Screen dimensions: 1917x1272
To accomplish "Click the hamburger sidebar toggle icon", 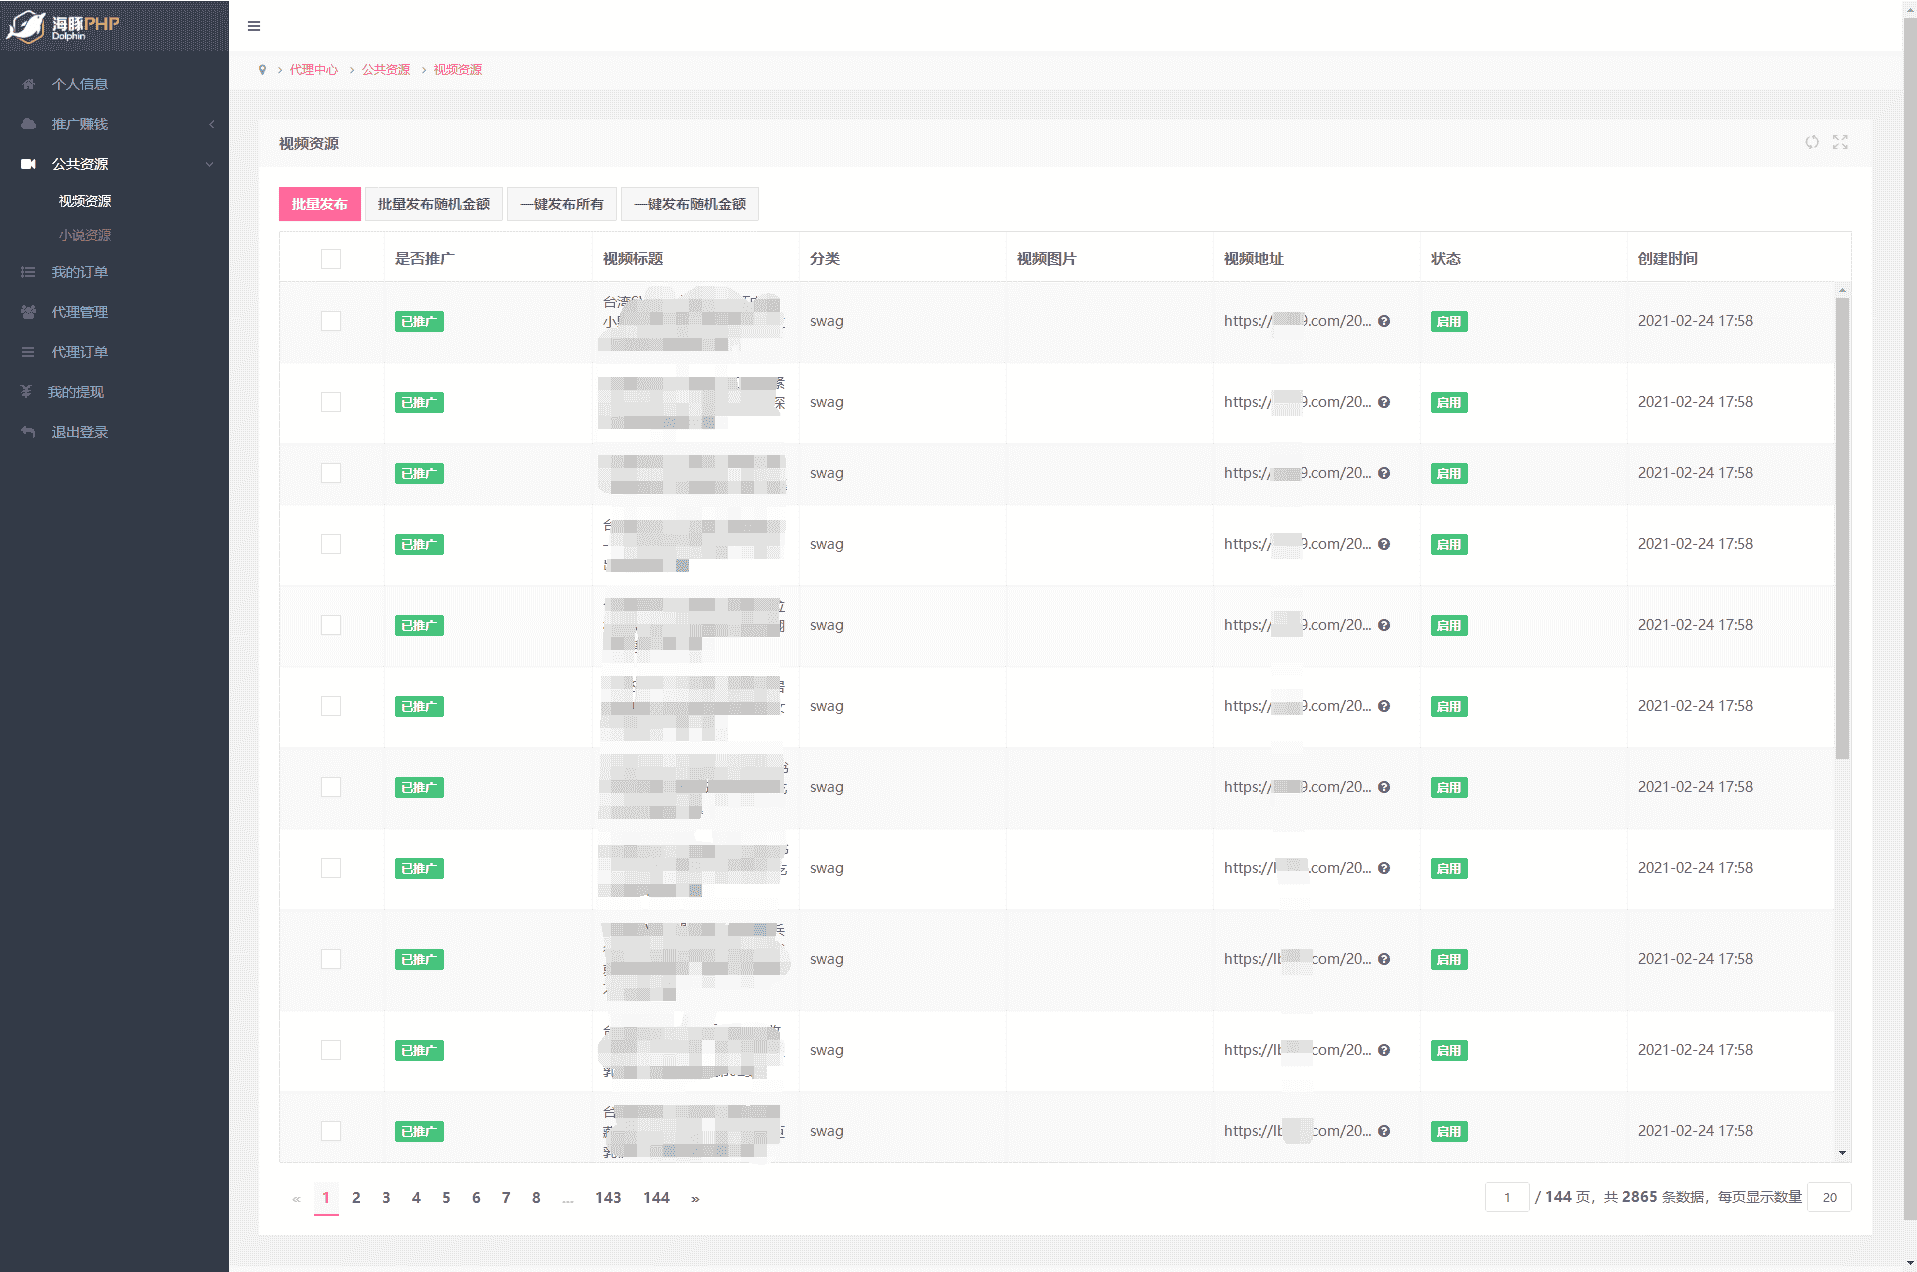I will click(x=254, y=26).
